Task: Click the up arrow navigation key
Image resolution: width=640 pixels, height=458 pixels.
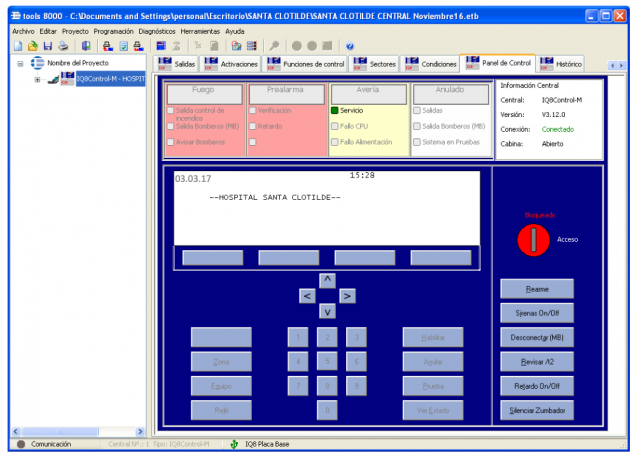Action: click(327, 280)
